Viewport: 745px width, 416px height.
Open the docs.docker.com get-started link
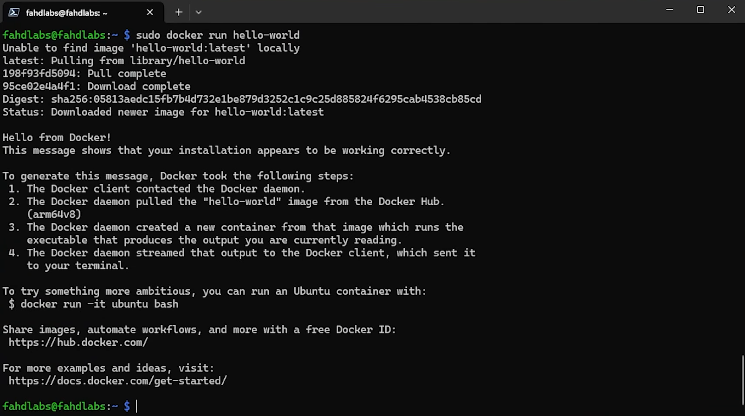(x=118, y=381)
